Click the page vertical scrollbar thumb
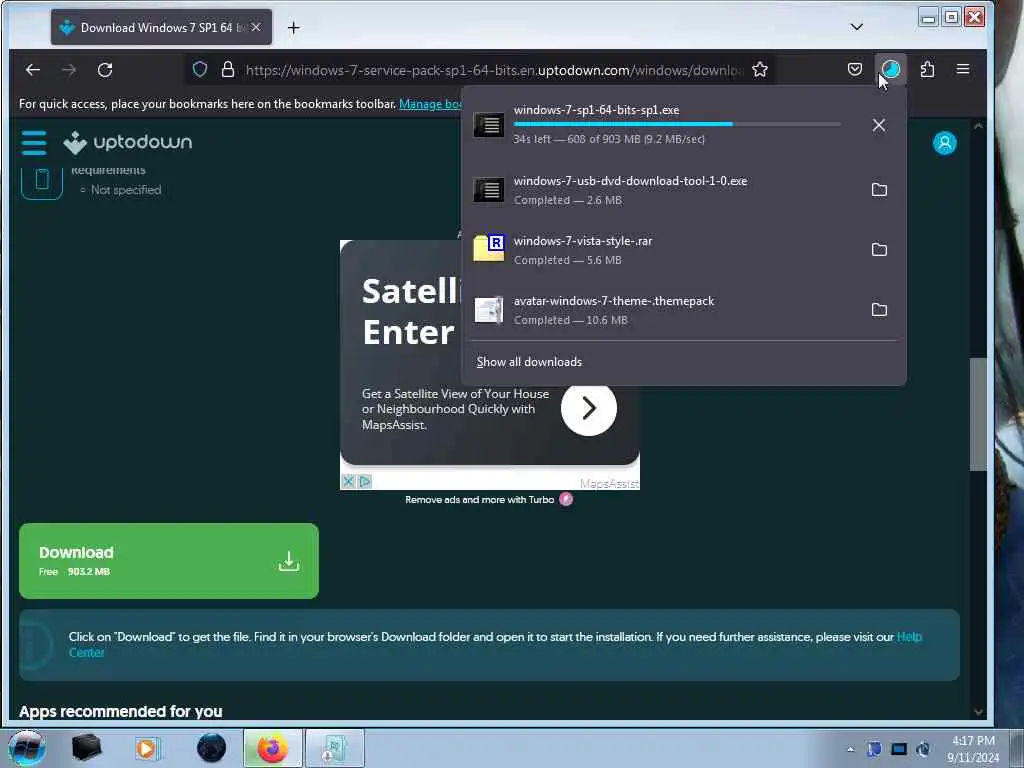1024x768 pixels. [x=978, y=414]
